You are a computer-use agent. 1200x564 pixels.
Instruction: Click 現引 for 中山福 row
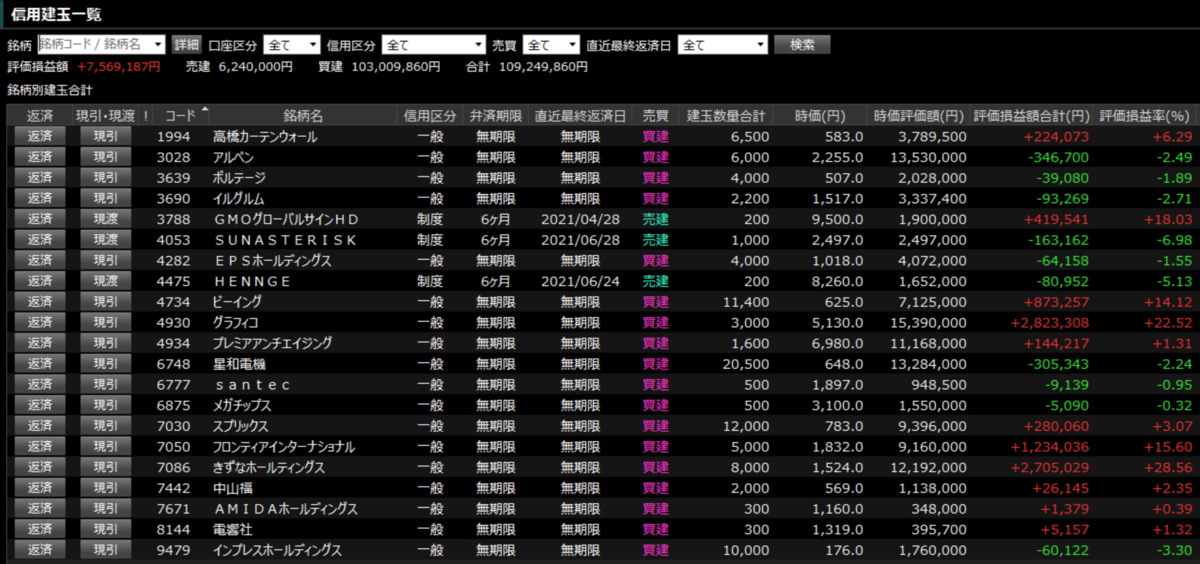105,488
